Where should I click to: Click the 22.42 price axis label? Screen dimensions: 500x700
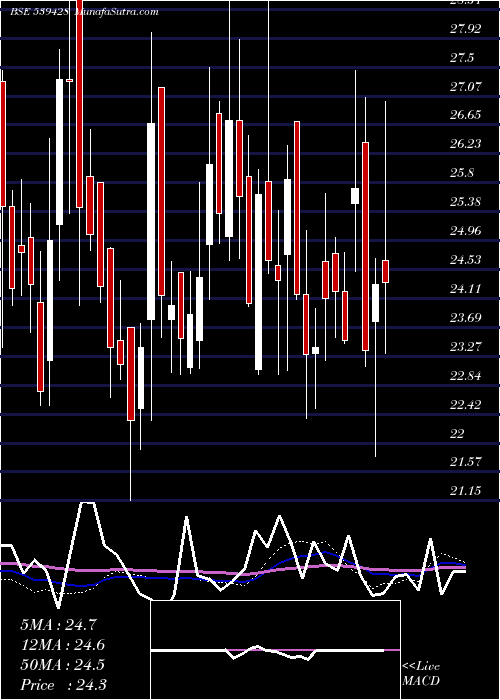466,404
